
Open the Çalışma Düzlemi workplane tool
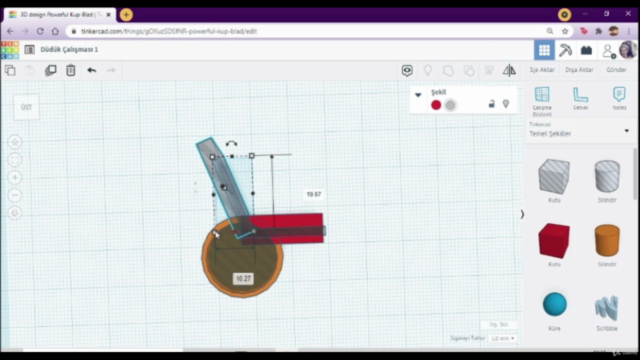542,101
